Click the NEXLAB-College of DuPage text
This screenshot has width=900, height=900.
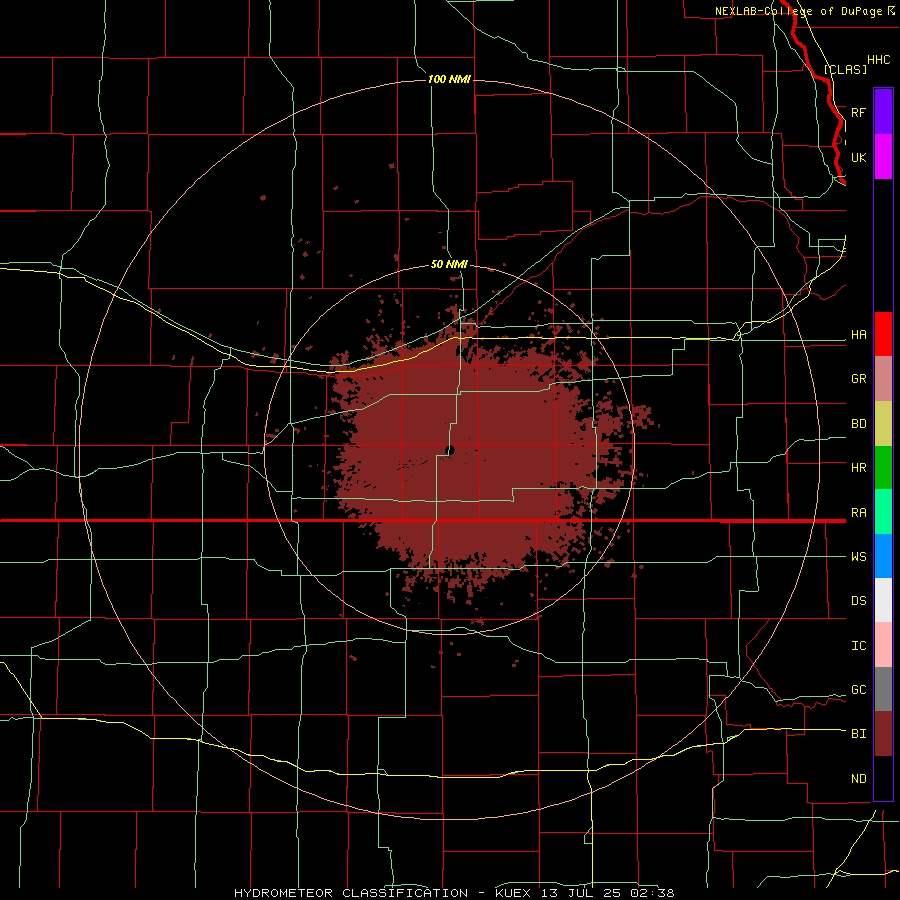pos(798,11)
